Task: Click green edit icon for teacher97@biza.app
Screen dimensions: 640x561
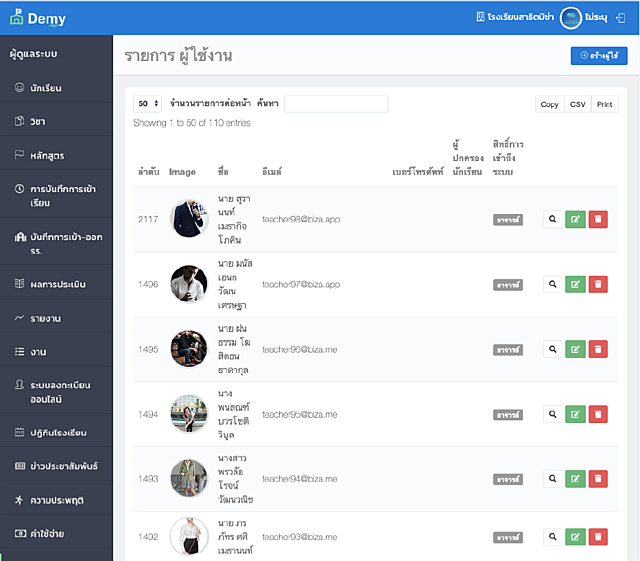Action: (x=575, y=284)
